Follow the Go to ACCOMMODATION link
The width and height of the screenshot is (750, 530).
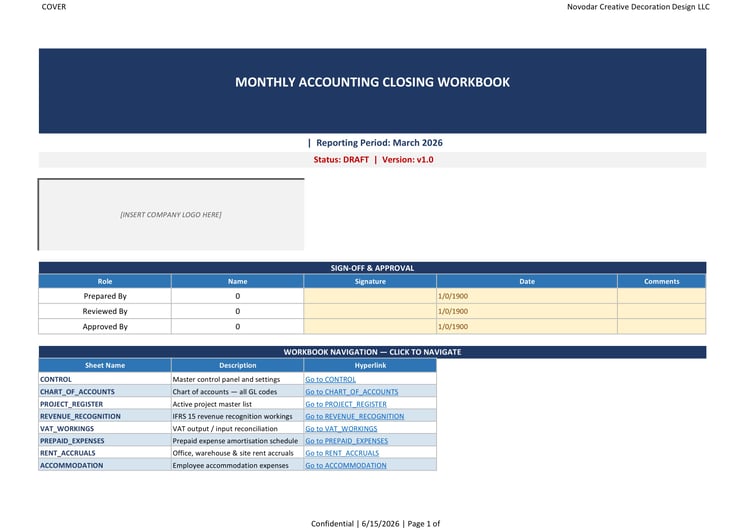point(346,465)
